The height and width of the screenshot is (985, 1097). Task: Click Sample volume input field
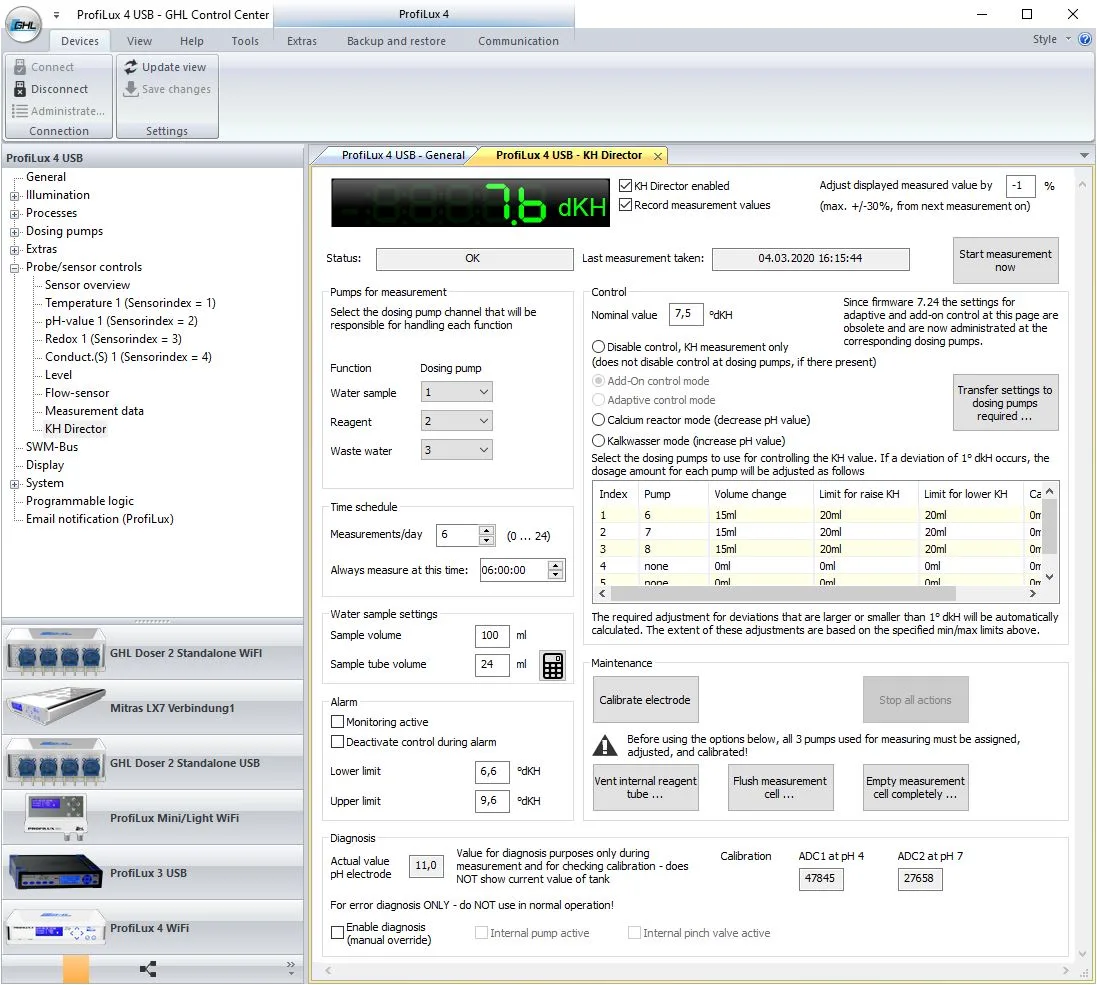click(x=491, y=635)
